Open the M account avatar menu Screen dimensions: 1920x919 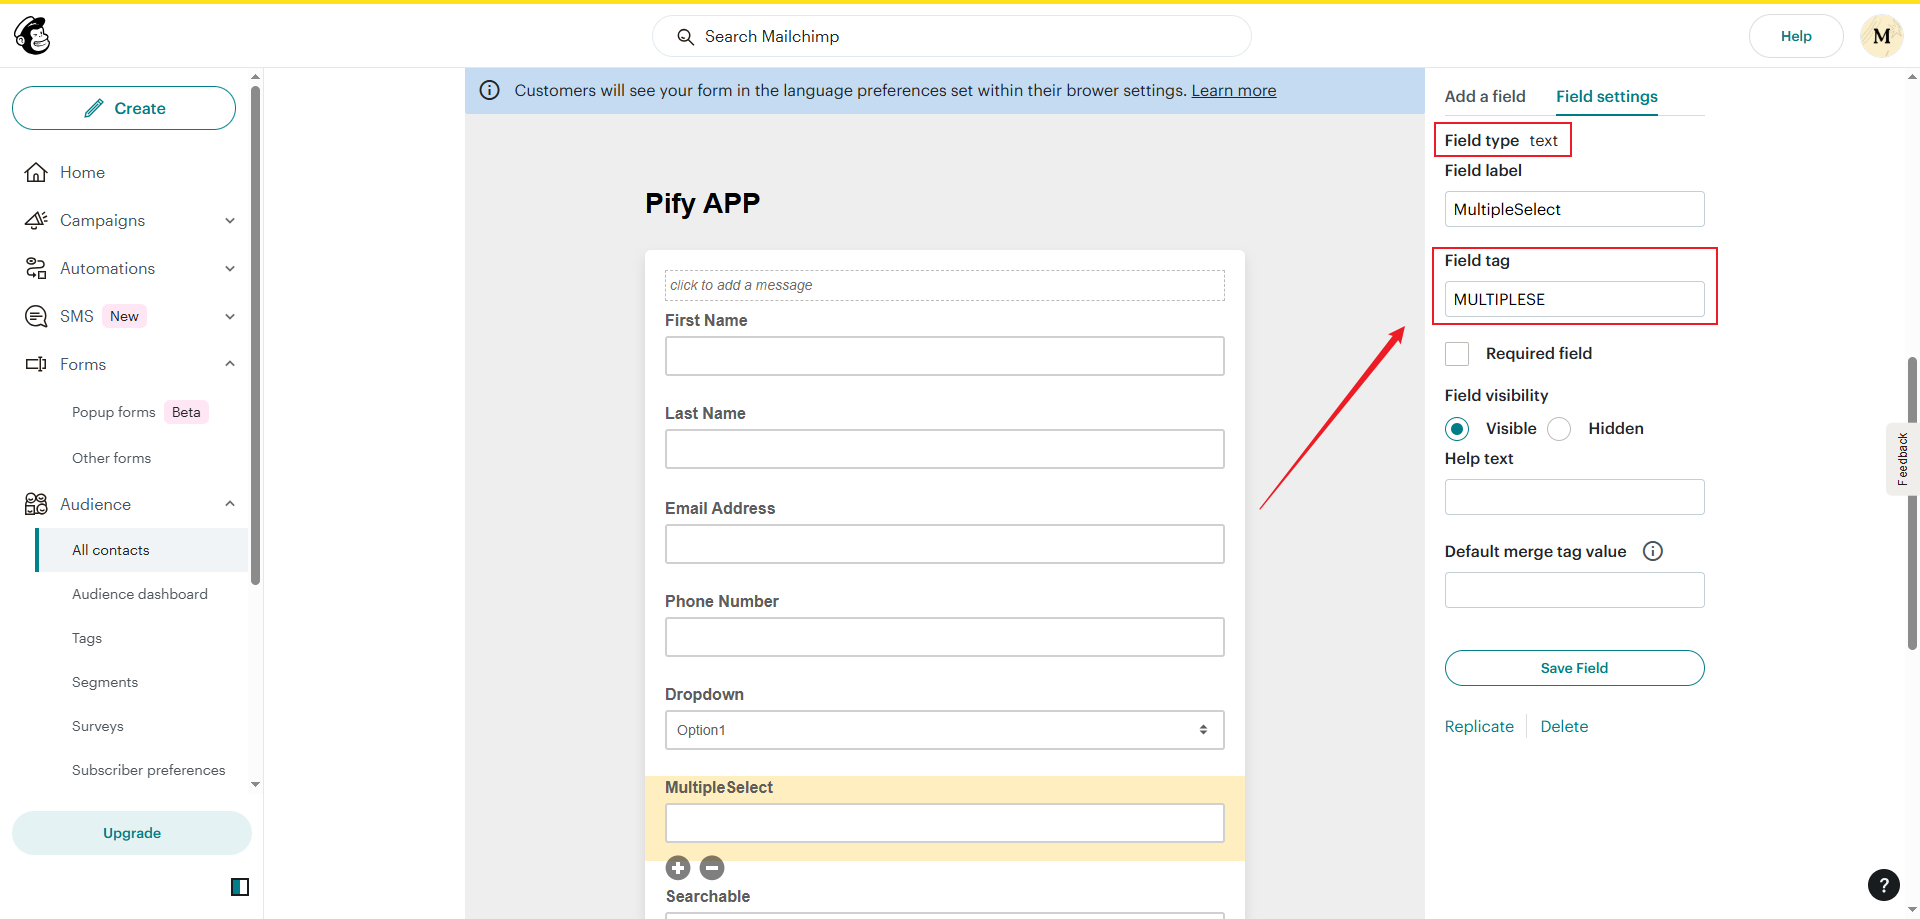pyautogui.click(x=1881, y=36)
